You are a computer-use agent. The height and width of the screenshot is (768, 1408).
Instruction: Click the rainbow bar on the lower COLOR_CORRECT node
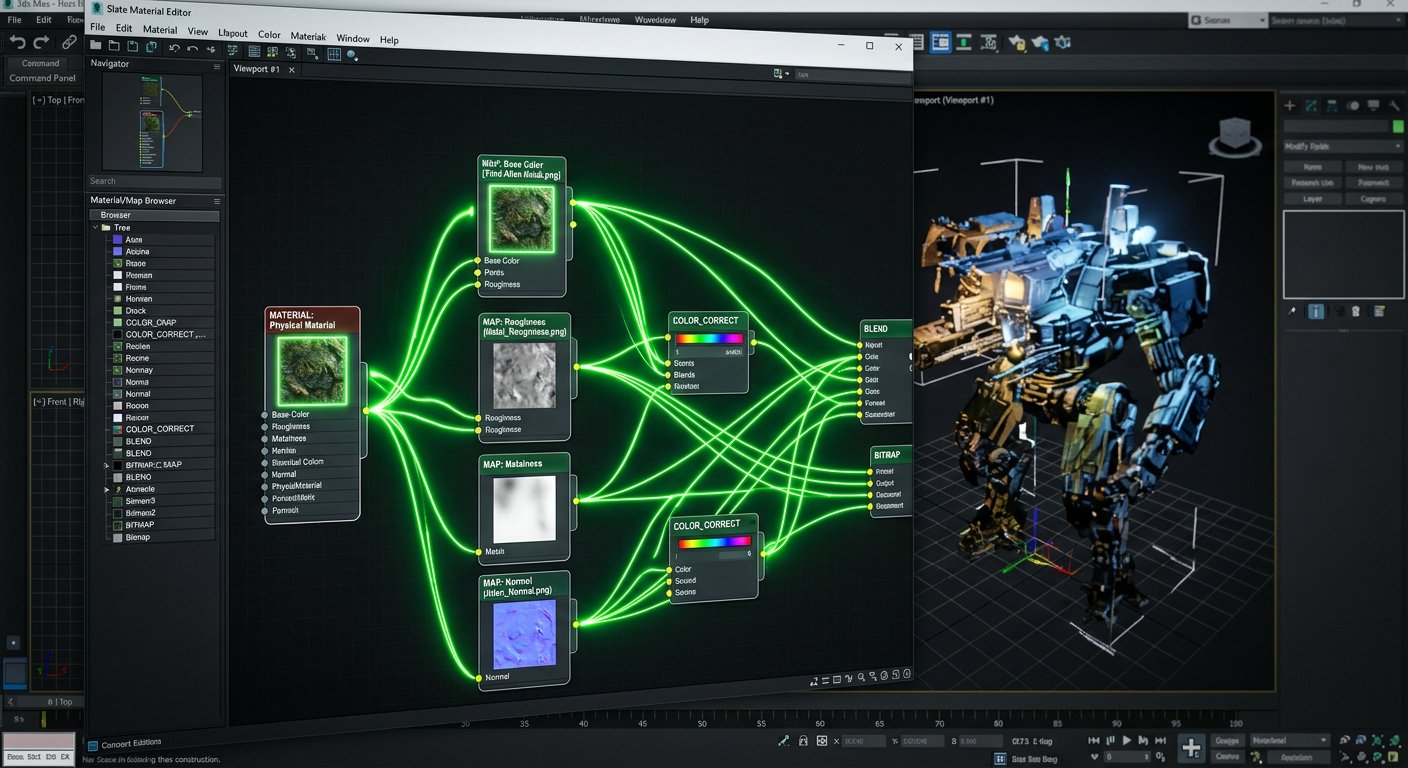point(714,542)
